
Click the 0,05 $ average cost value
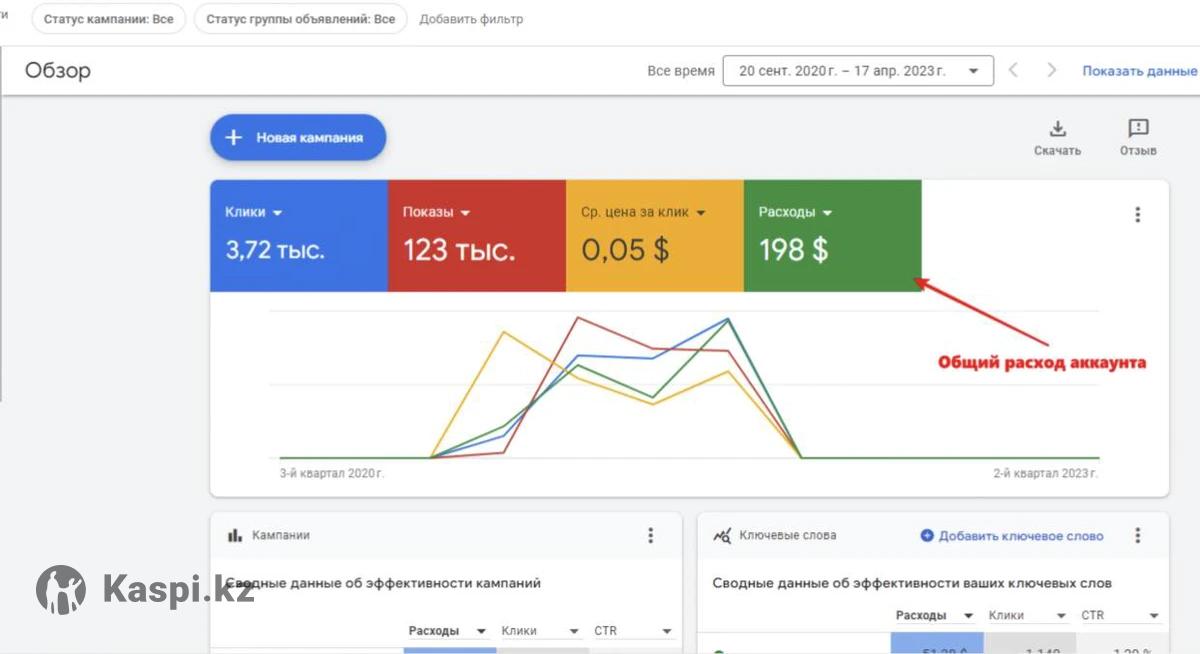(625, 250)
